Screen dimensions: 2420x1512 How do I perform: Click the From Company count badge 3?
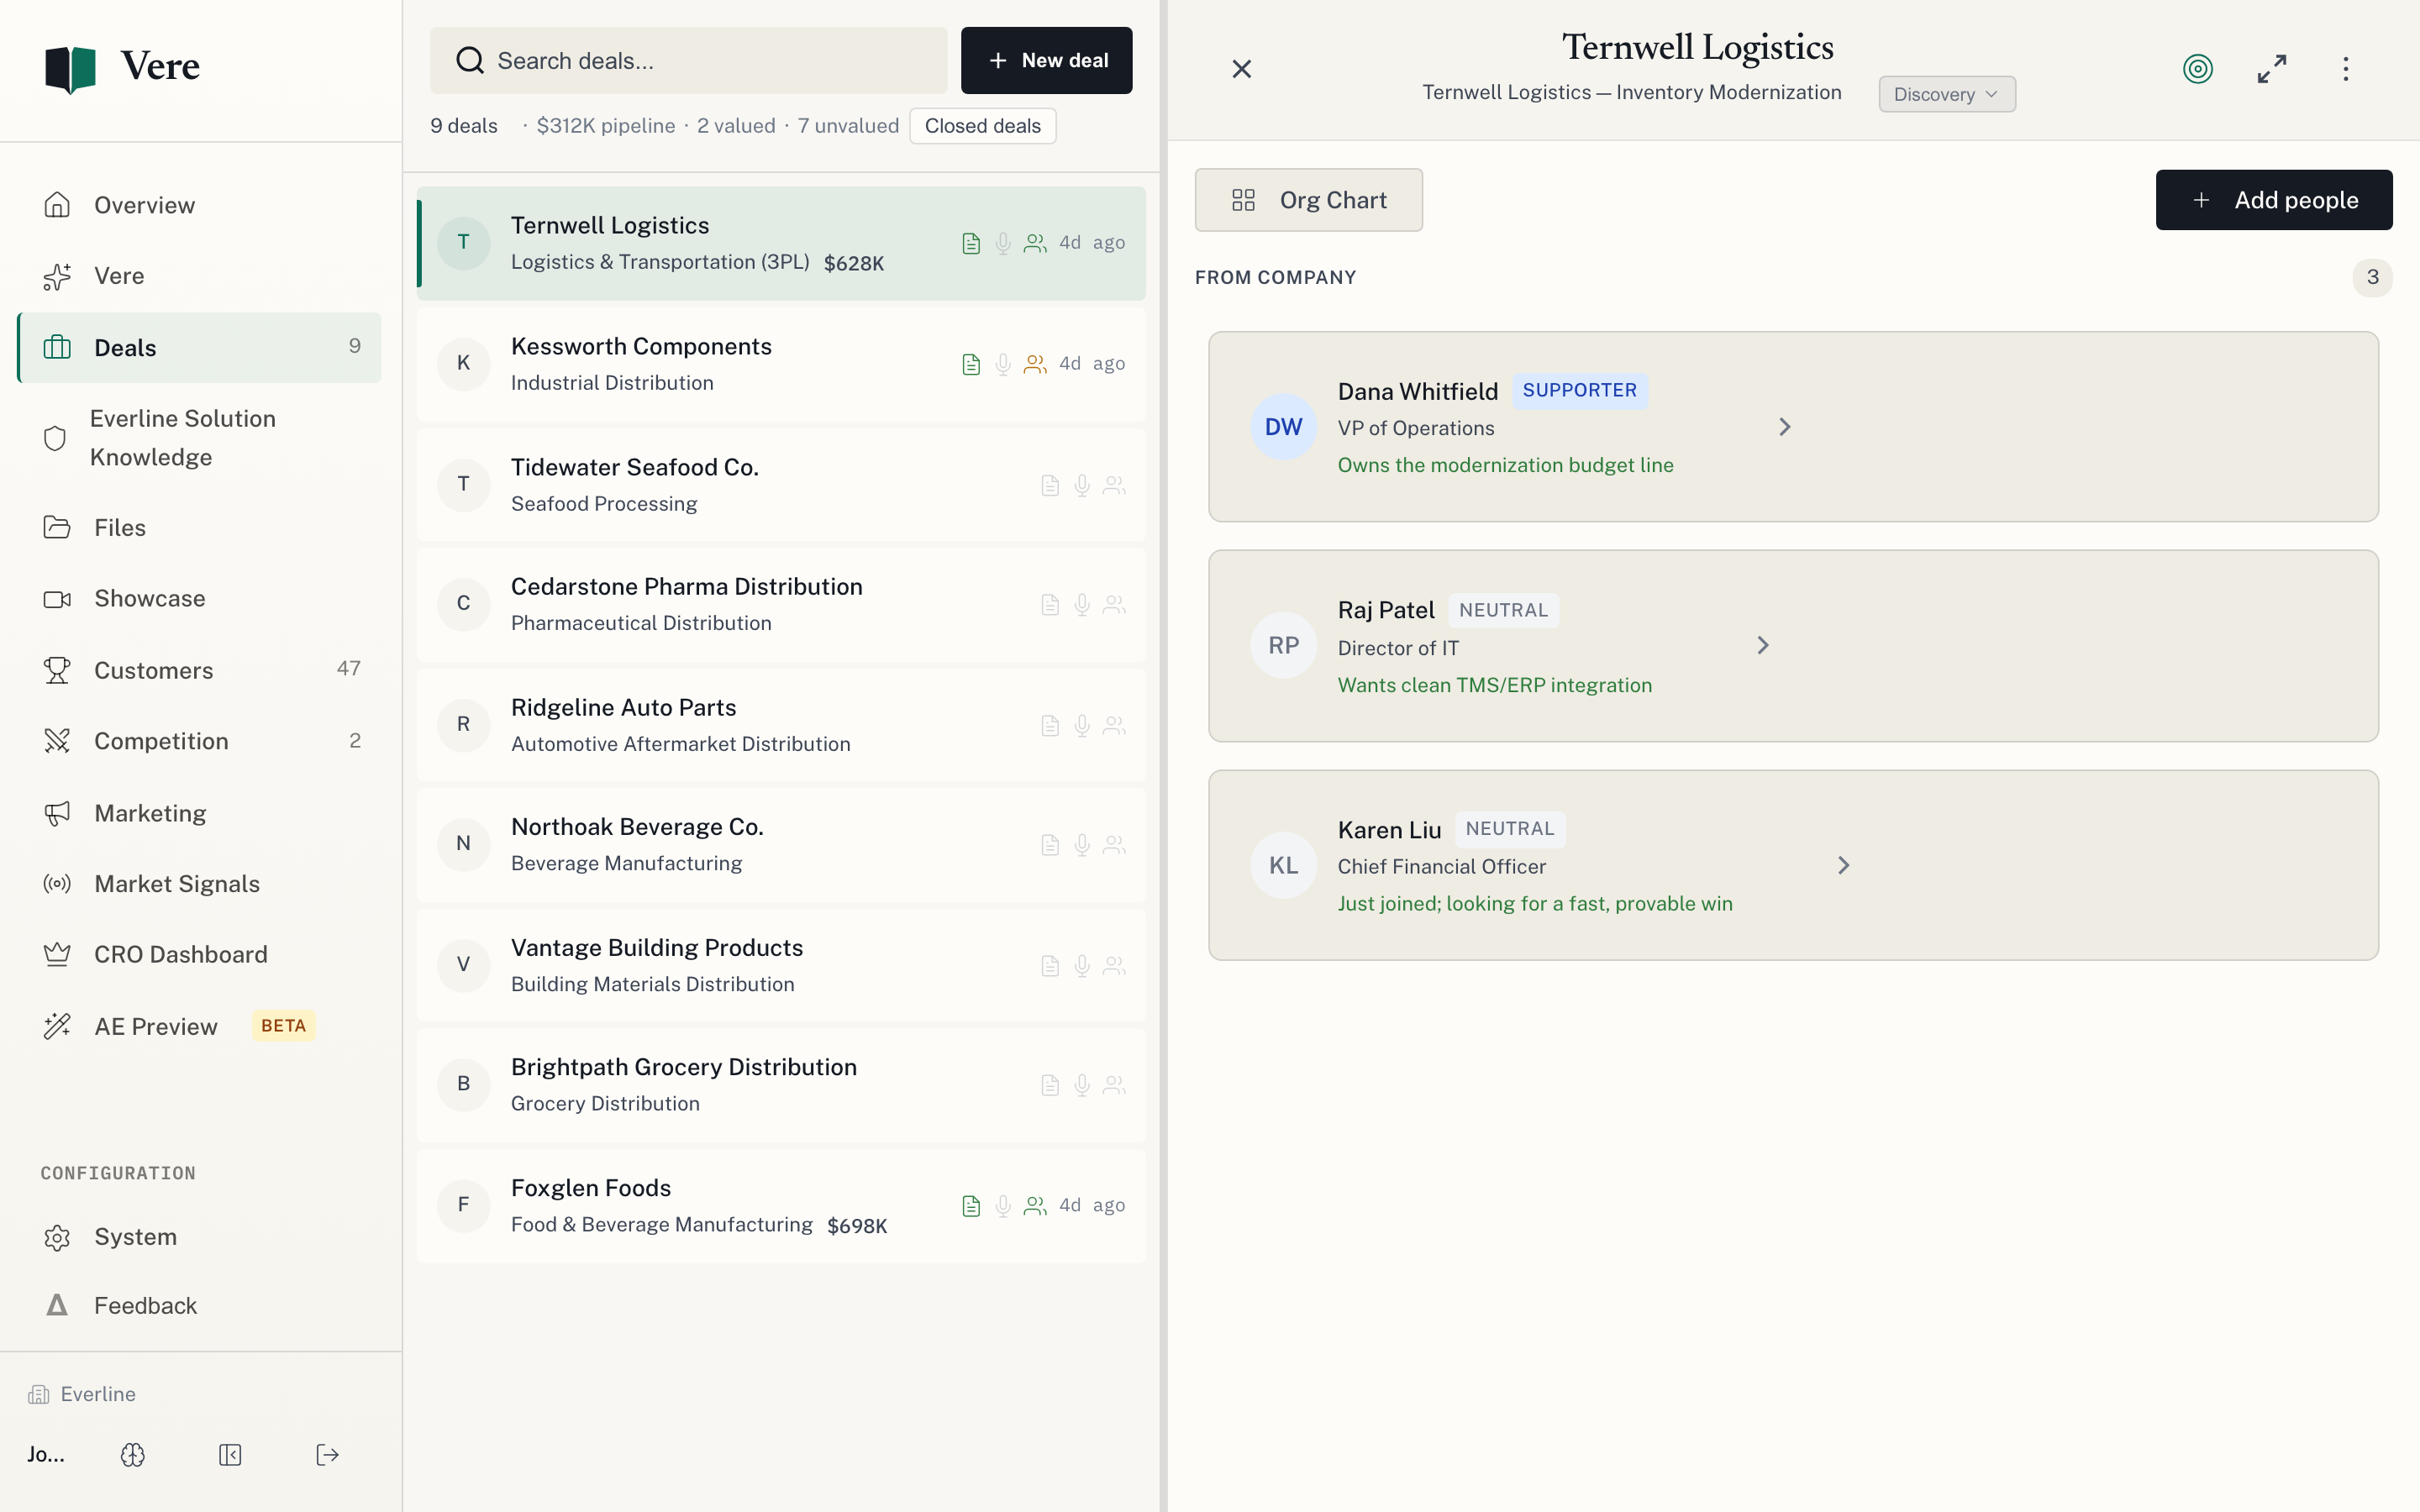tap(2372, 277)
